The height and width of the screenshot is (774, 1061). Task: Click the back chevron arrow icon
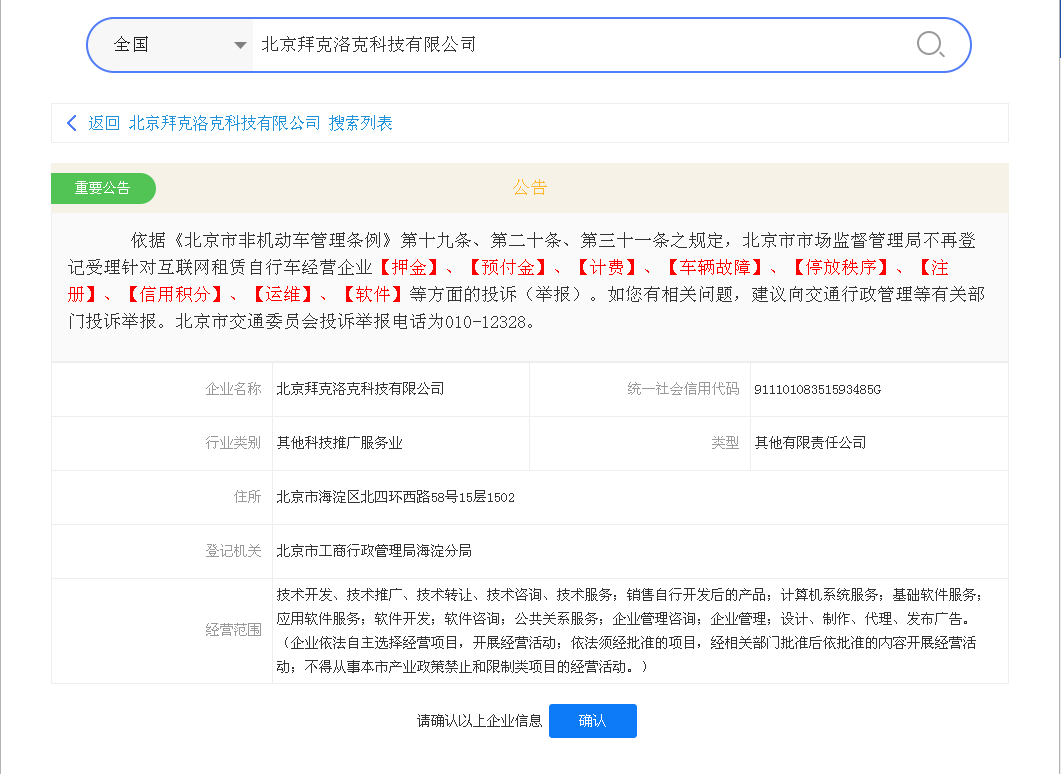(x=72, y=123)
